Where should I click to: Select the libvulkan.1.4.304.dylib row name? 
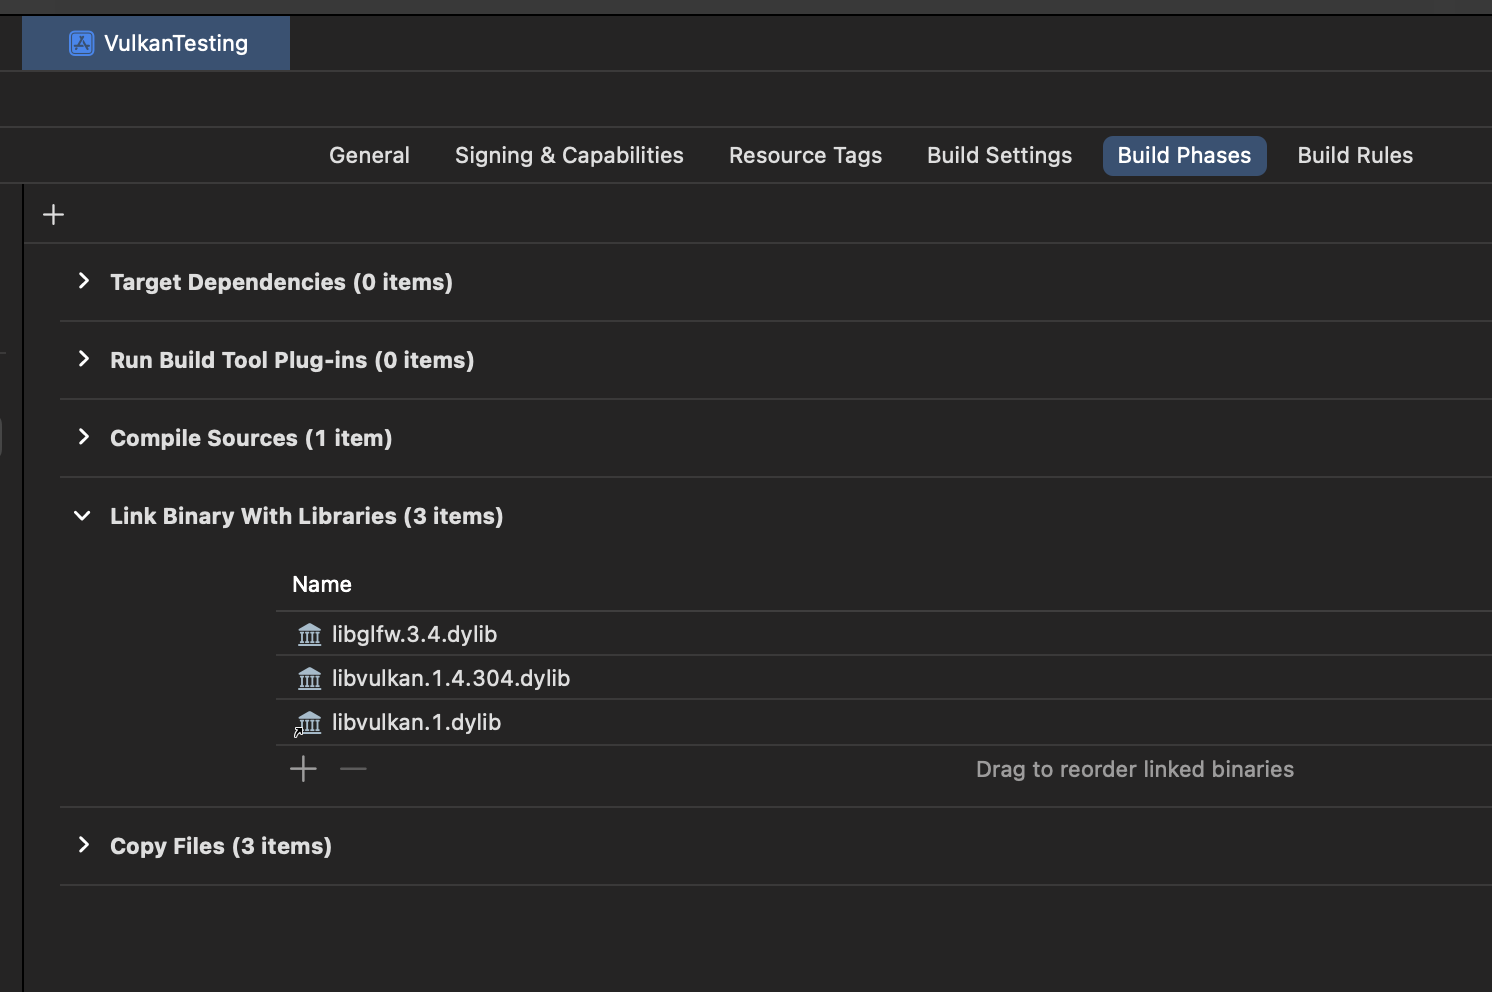click(x=451, y=679)
